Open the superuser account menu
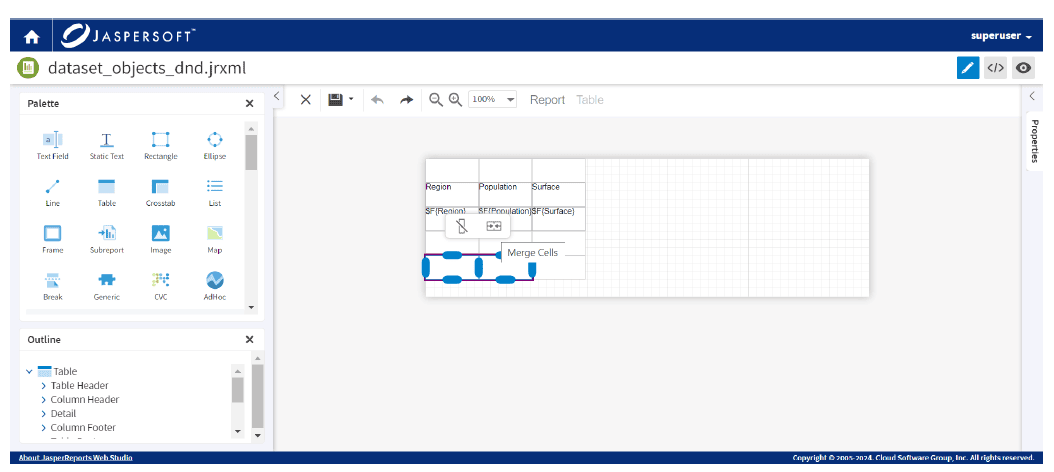Screen dimensions: 1054x472 pos(1001,36)
